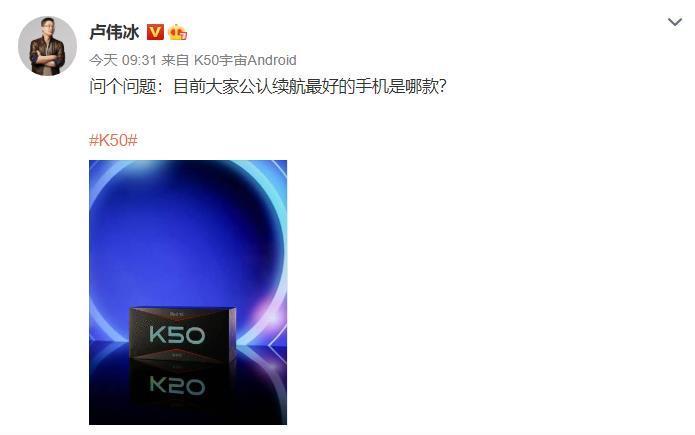Click the K50 lettering on the box

click(x=177, y=334)
